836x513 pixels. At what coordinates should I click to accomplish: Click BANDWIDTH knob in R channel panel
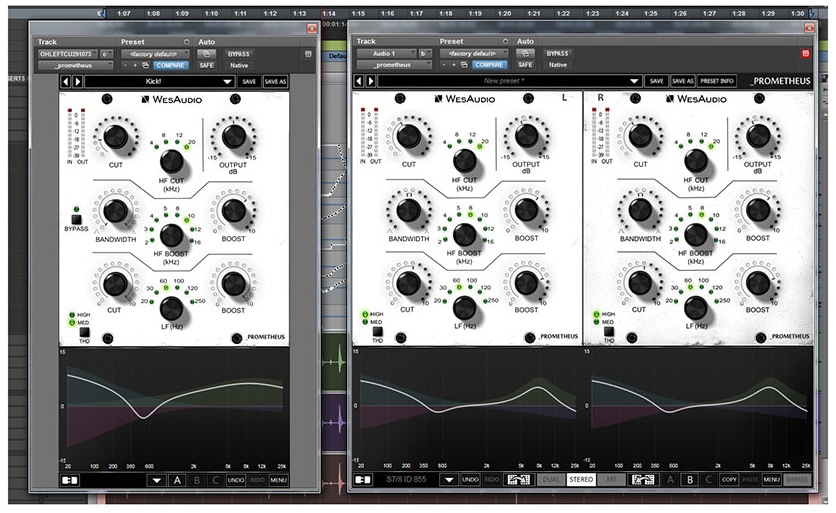(x=640, y=210)
